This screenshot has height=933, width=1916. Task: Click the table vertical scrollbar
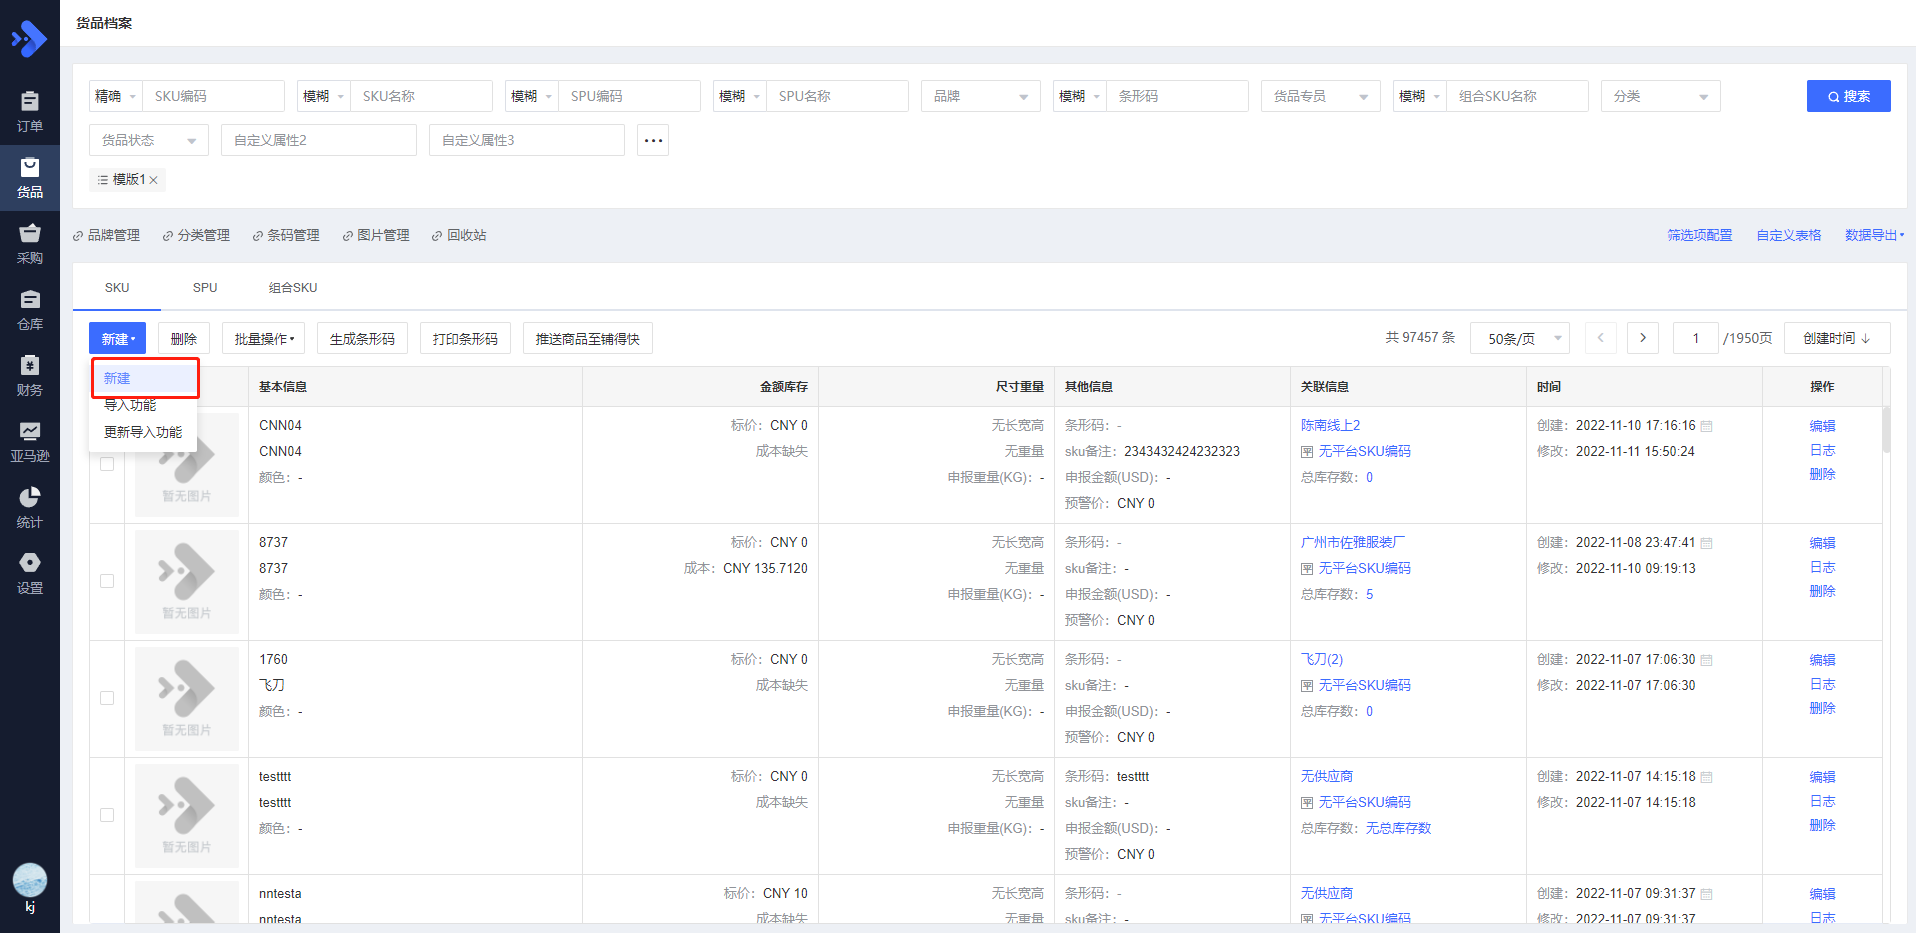[x=1886, y=429]
